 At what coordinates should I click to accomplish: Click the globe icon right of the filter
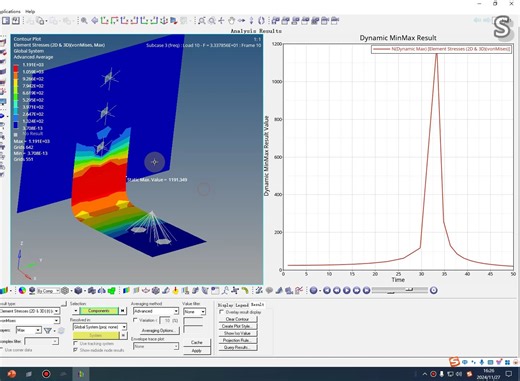pos(61,330)
